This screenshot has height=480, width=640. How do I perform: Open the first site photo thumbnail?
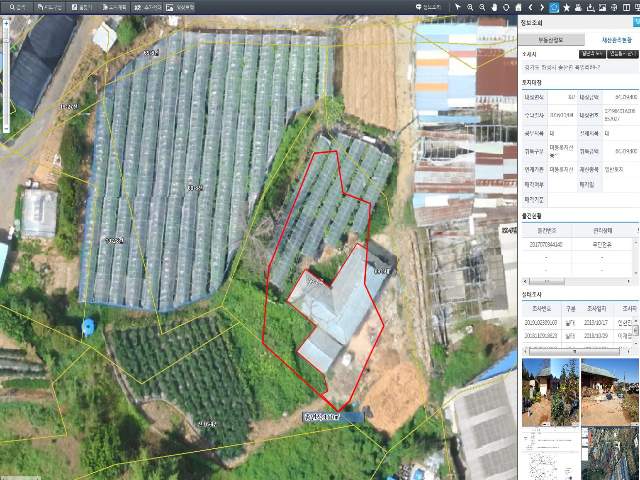549,392
